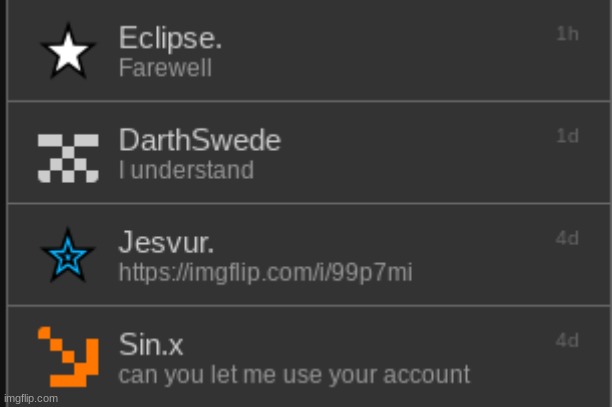Screen dimensions: 612x407
Task: Click the imgflip.com watermark
Action: 30,398
